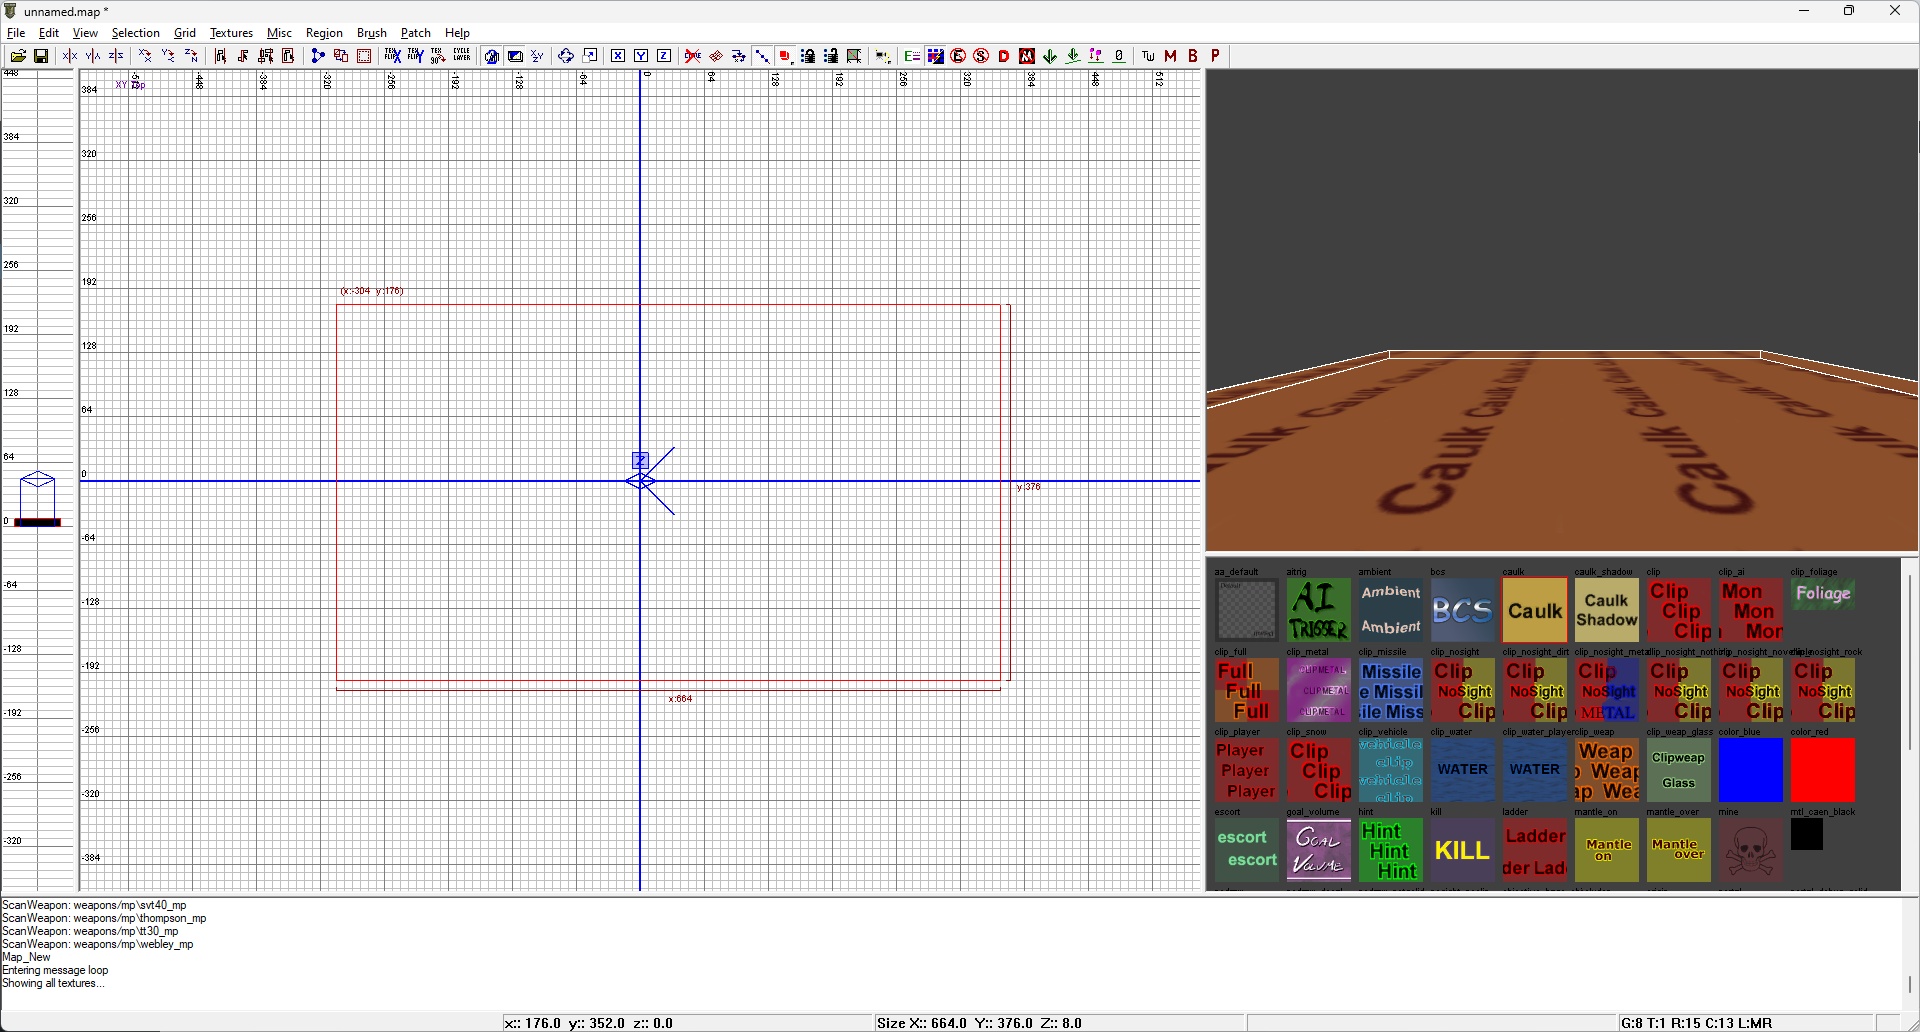Click the Tex rotate 90 icon
Screen dimensions: 1920x1032
pyautogui.click(x=439, y=57)
